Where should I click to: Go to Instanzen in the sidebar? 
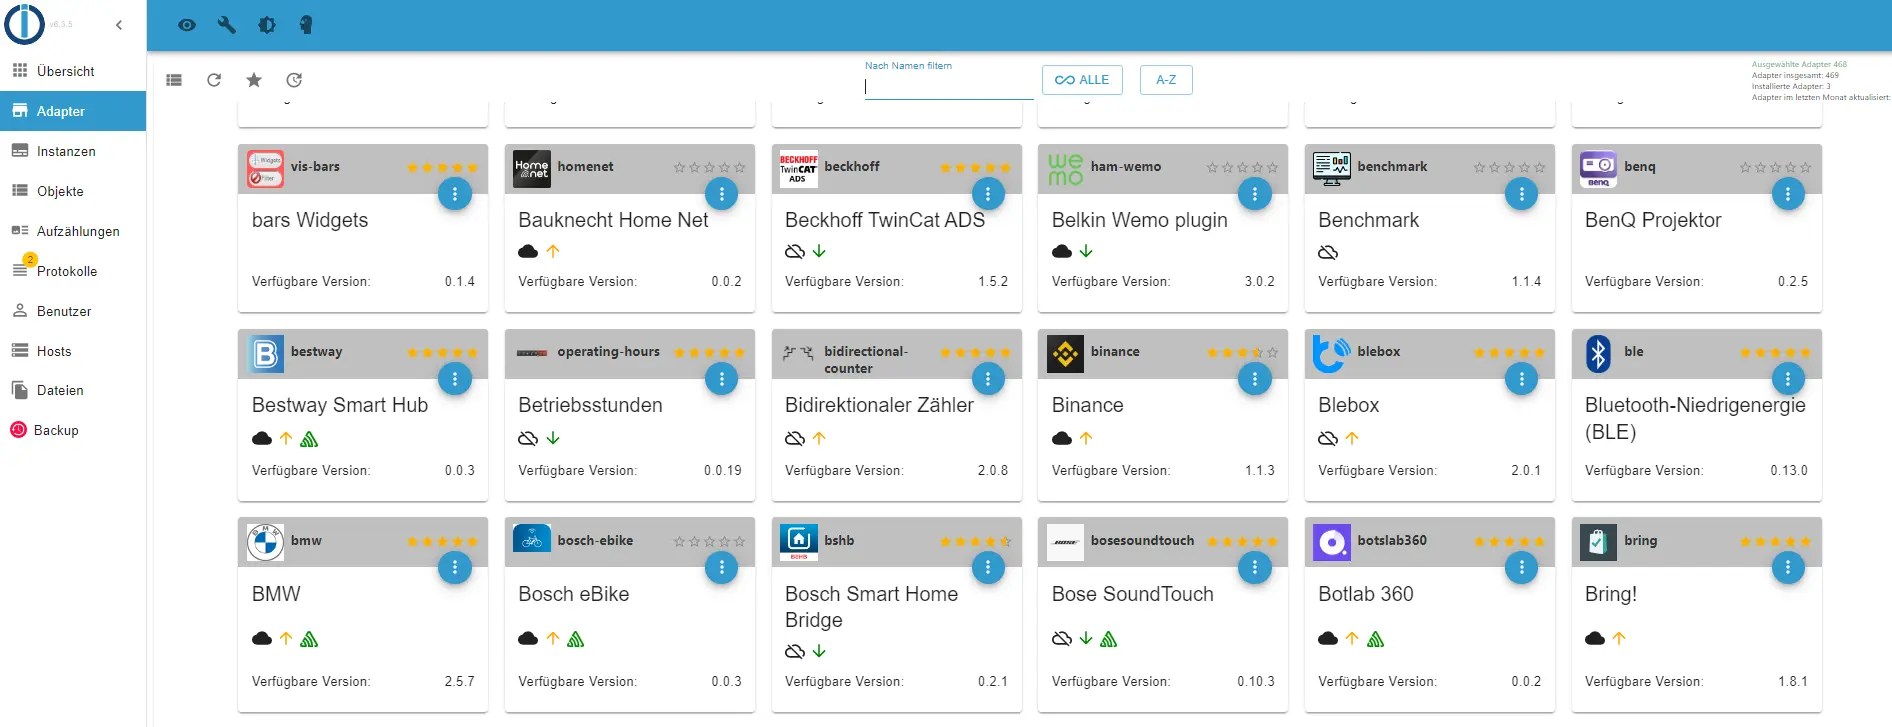pos(73,151)
